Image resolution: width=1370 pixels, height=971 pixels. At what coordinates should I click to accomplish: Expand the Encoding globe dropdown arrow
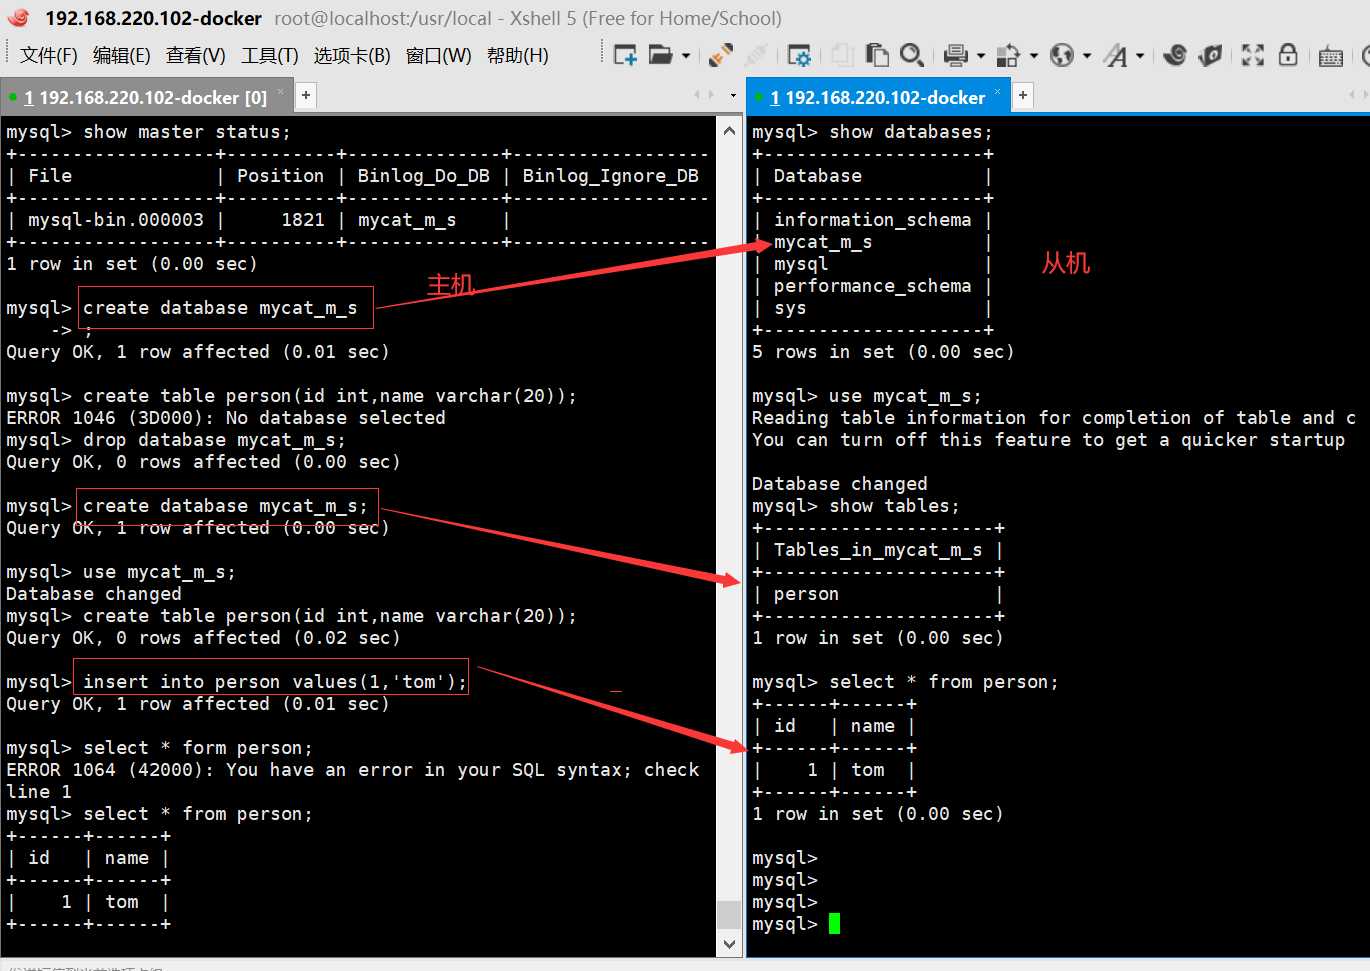tap(1087, 56)
